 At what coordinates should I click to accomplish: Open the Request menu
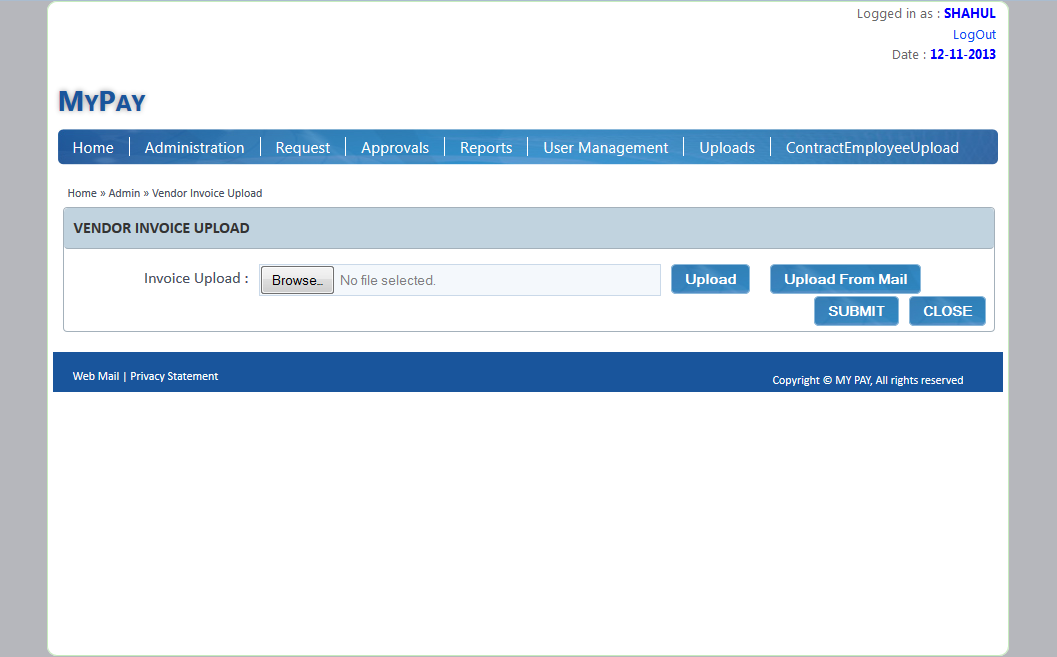(x=303, y=148)
